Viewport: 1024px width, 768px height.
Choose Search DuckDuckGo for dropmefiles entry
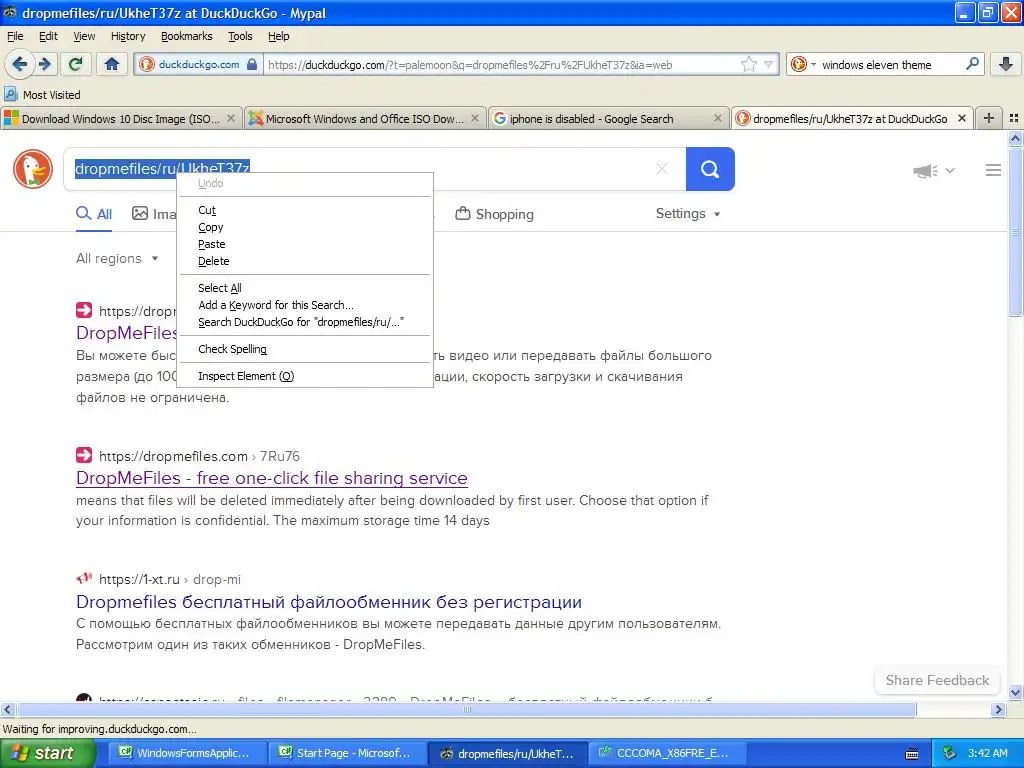(x=304, y=322)
